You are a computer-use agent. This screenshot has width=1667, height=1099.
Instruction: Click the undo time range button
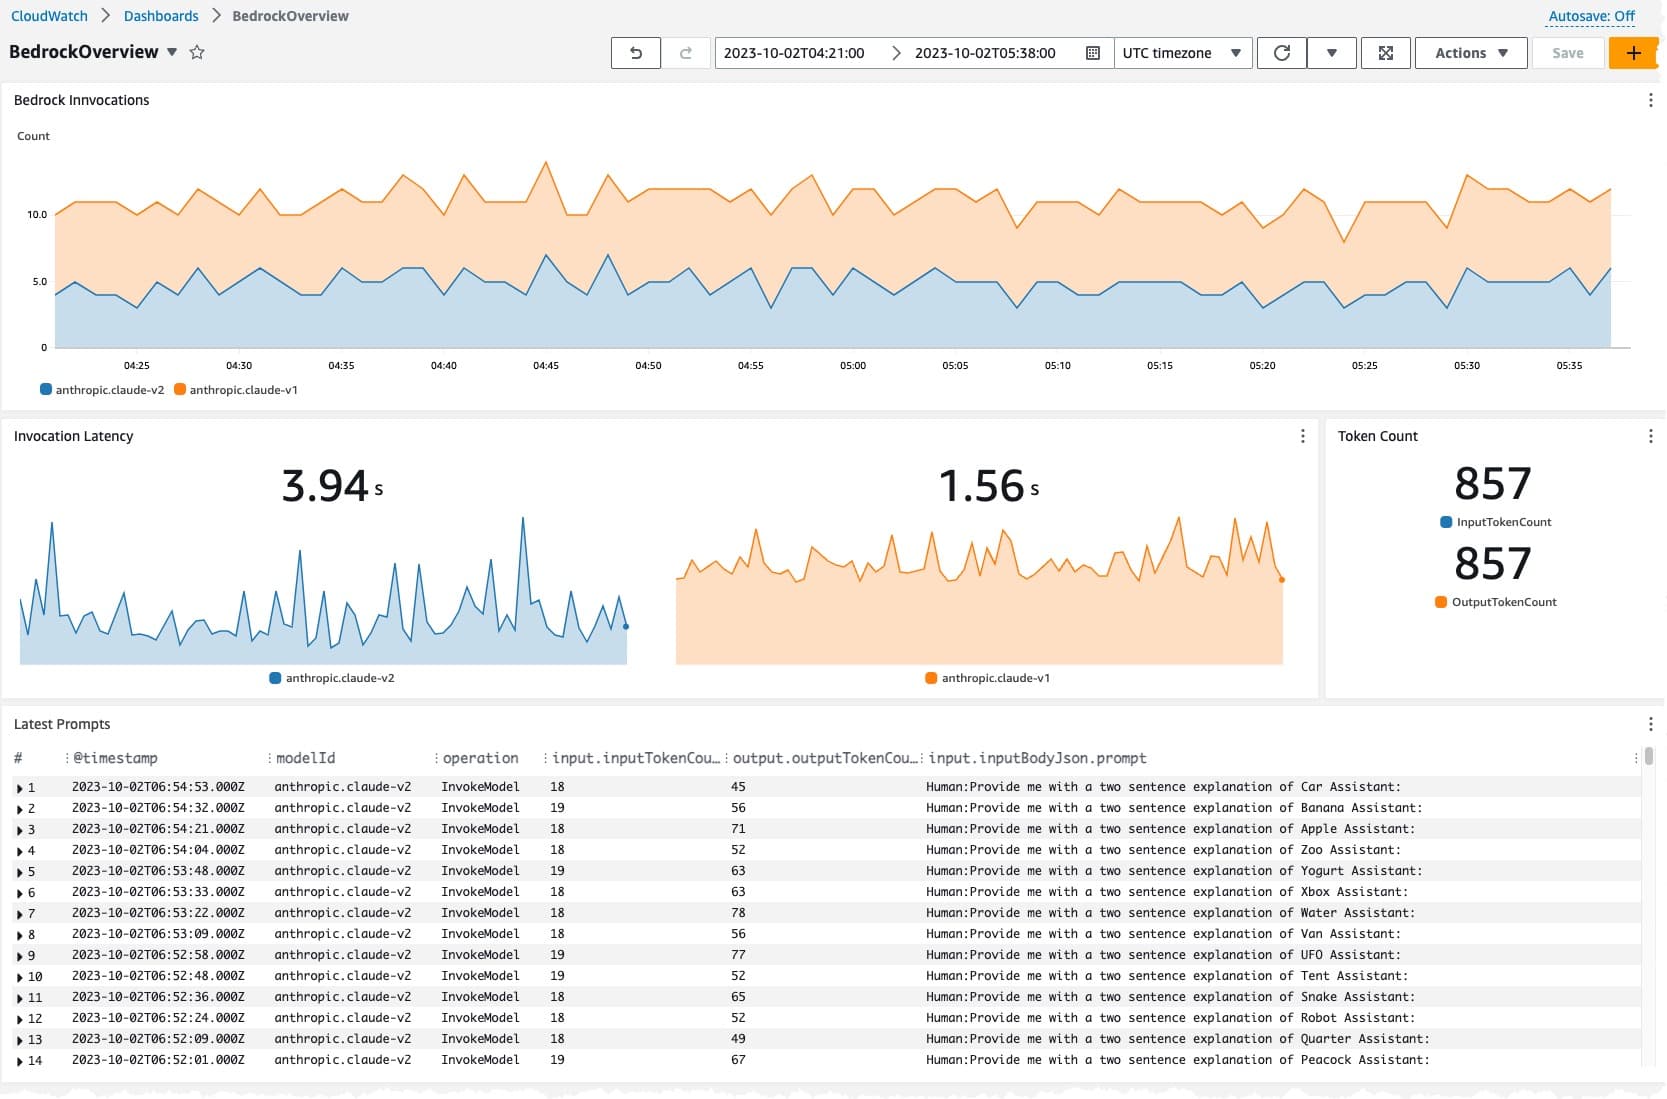pos(635,53)
